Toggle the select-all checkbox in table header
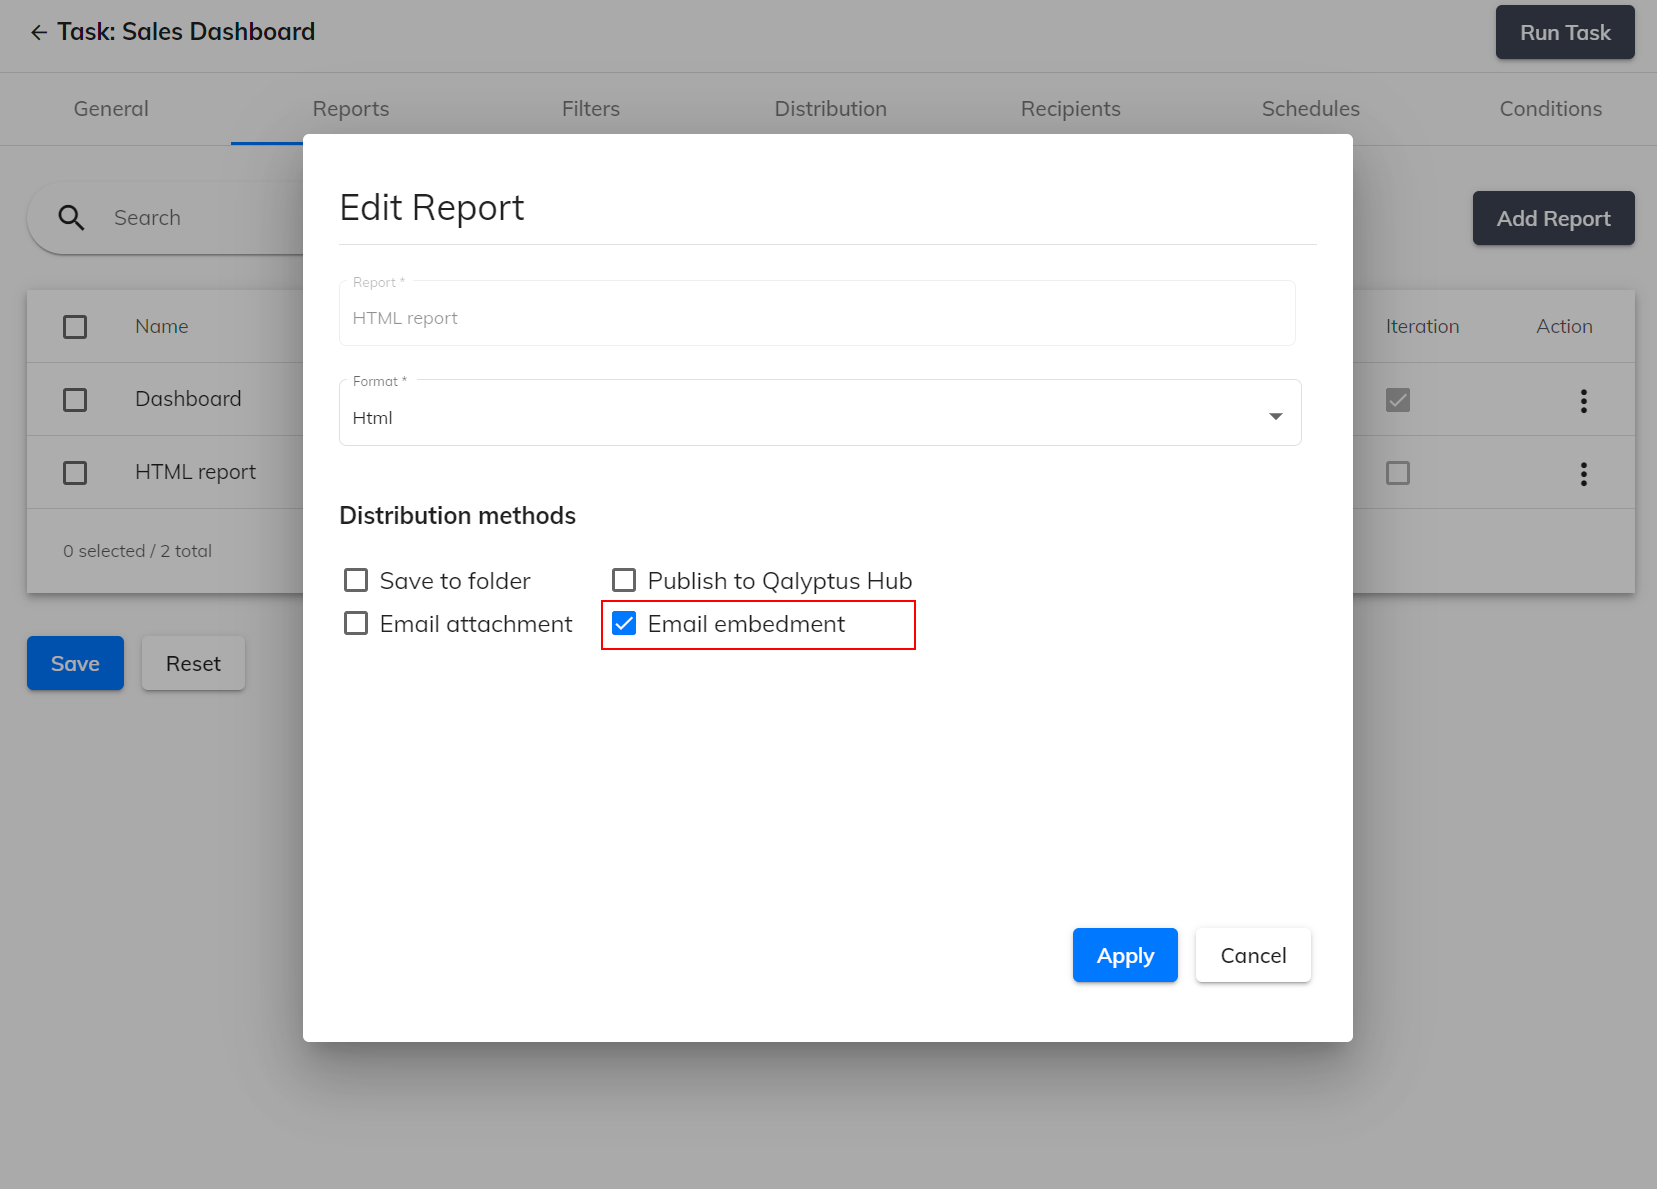 click(75, 326)
